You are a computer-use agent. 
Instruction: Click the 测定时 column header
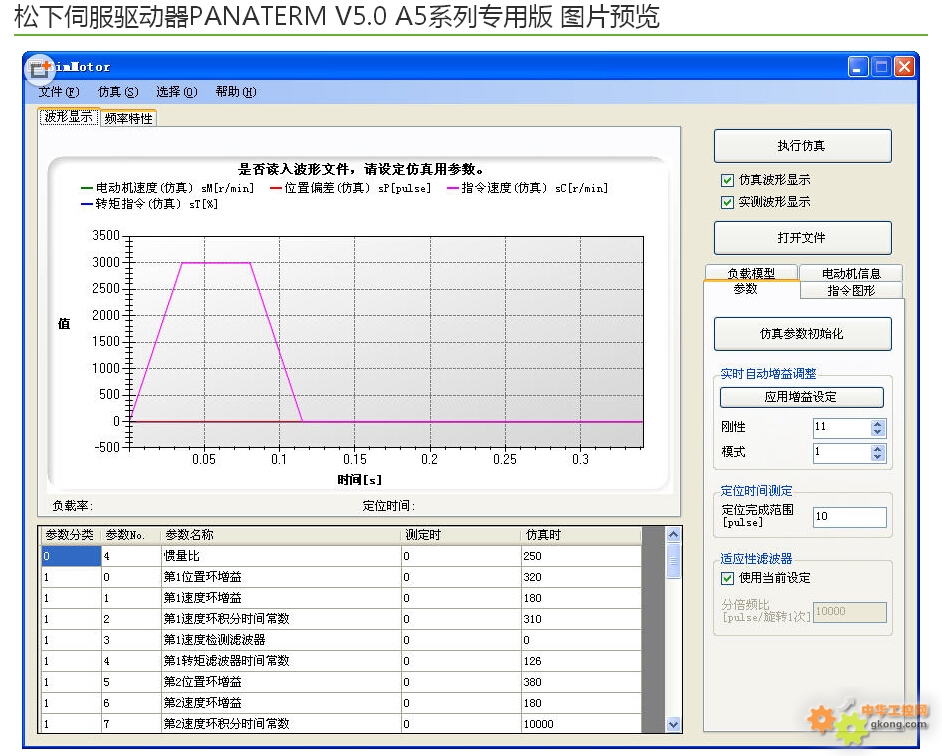point(461,535)
